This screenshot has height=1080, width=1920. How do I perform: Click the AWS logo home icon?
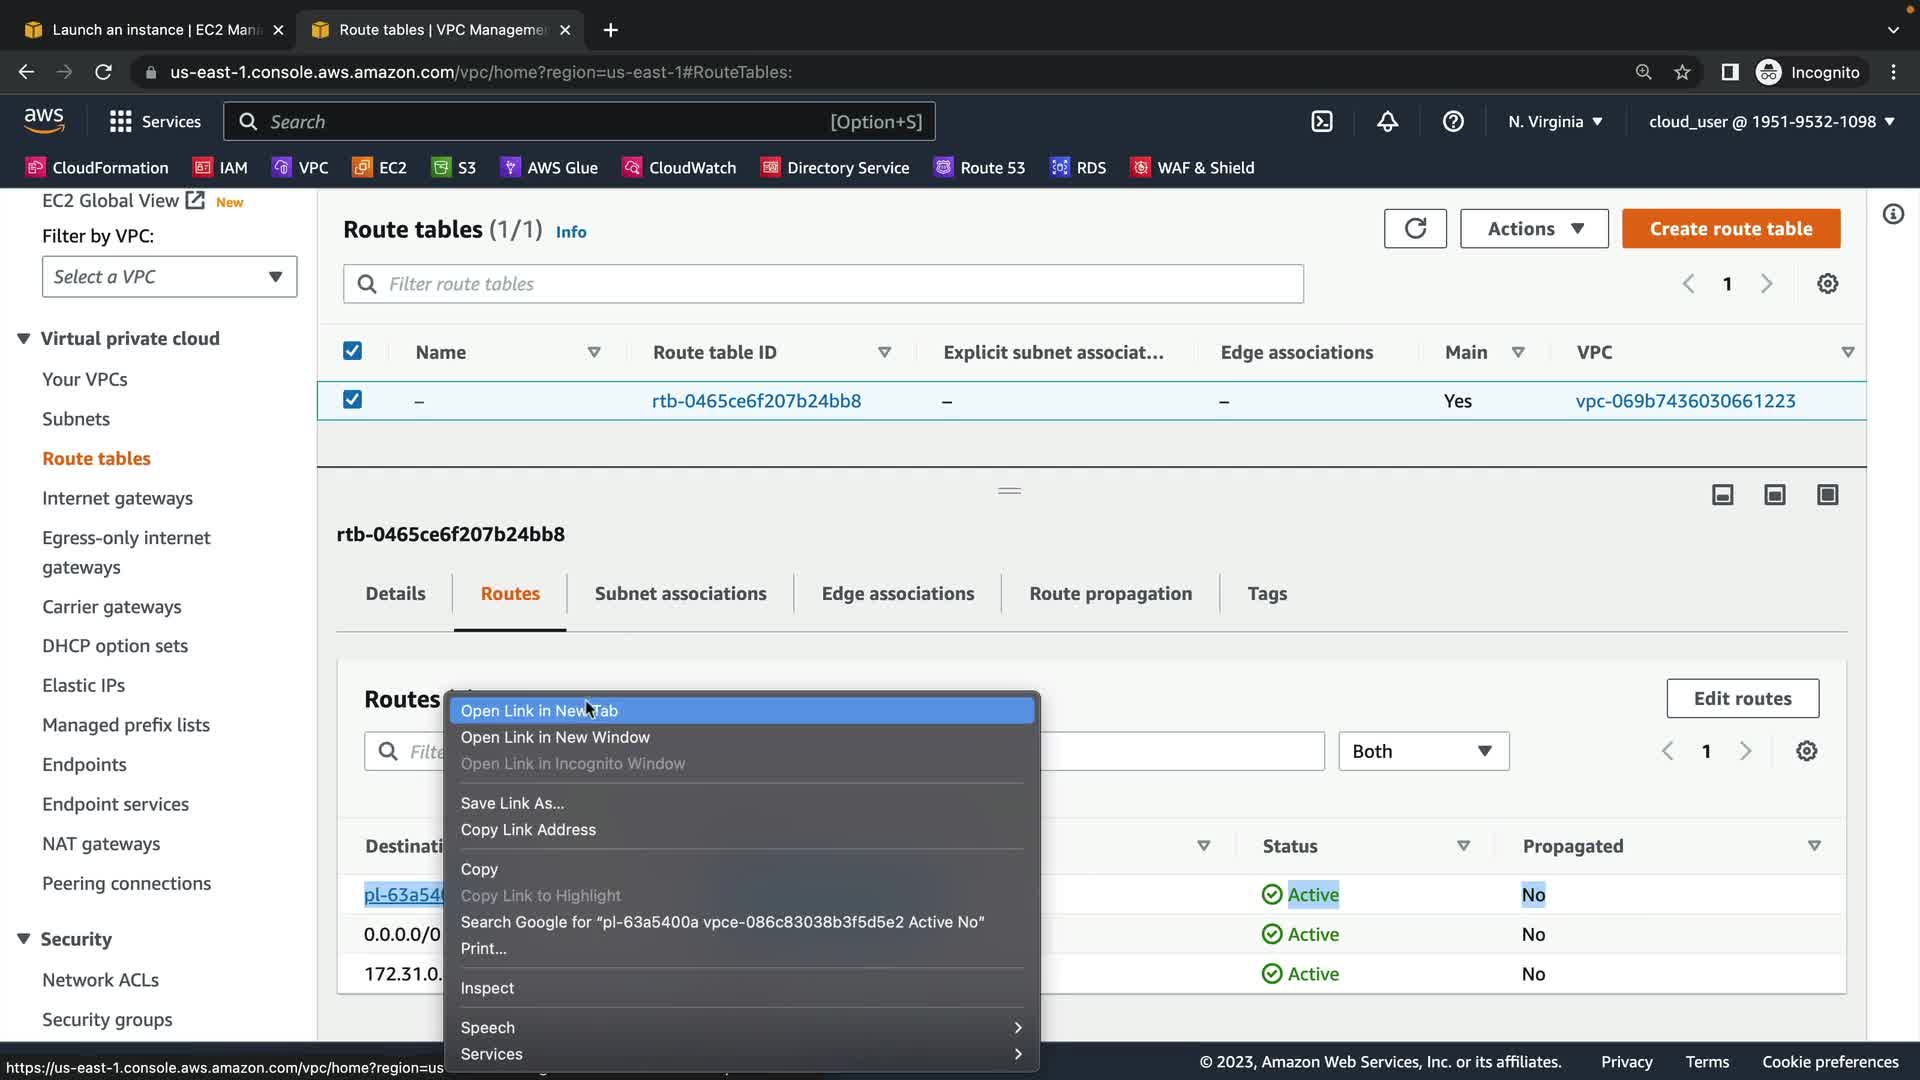pyautogui.click(x=44, y=121)
